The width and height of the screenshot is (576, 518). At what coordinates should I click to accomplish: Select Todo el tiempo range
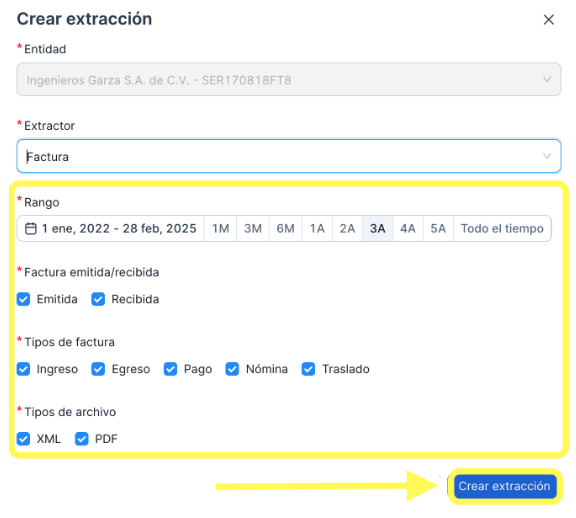502,229
